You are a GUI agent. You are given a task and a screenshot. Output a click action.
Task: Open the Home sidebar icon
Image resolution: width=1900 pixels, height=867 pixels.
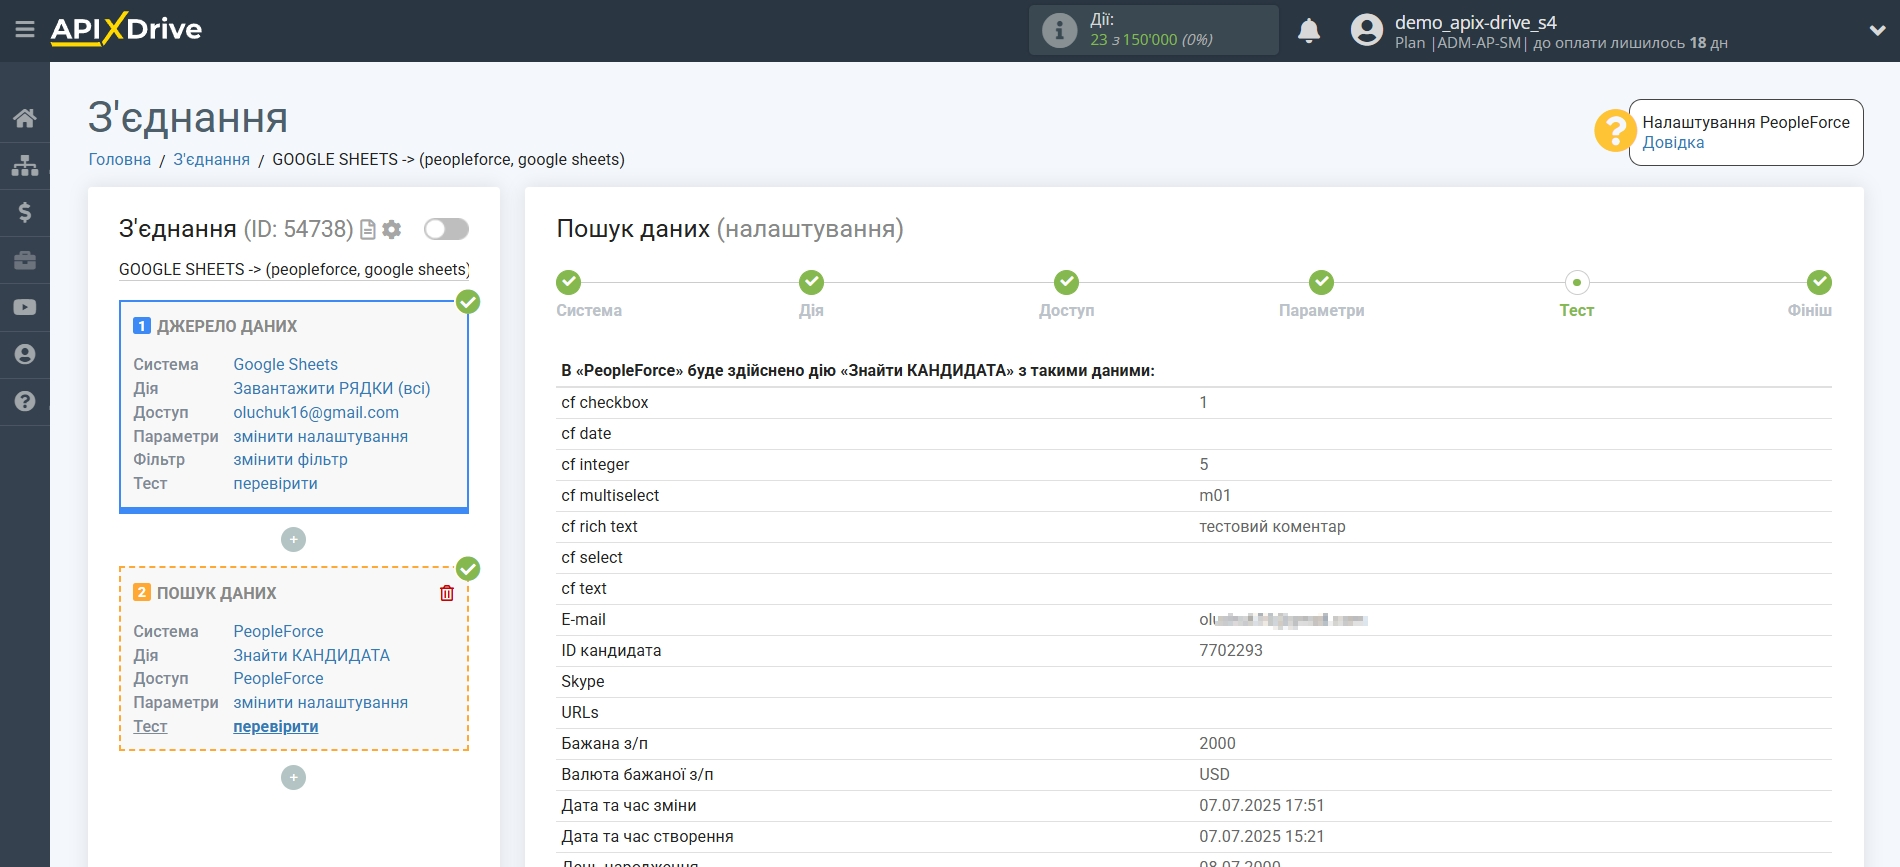click(x=25, y=119)
